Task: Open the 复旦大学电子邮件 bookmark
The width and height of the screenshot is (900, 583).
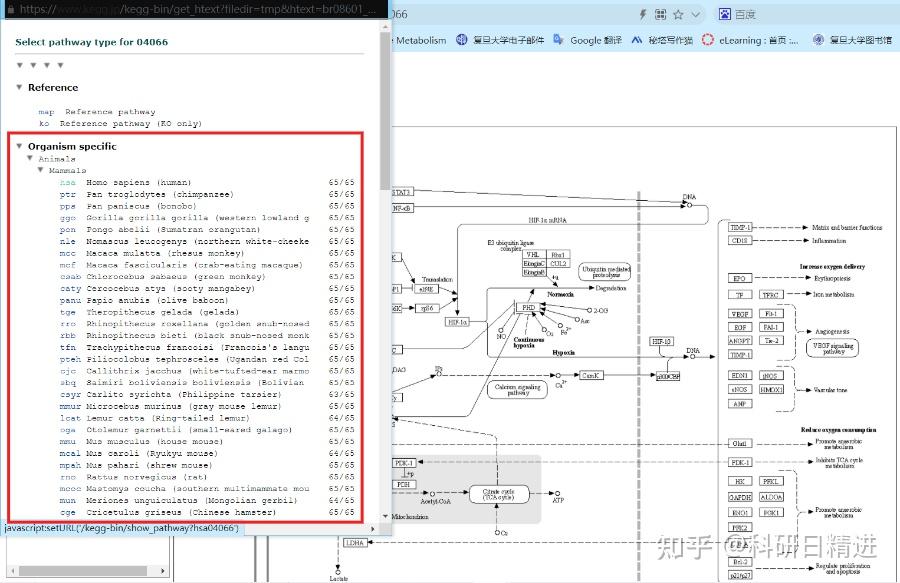Action: coord(501,40)
